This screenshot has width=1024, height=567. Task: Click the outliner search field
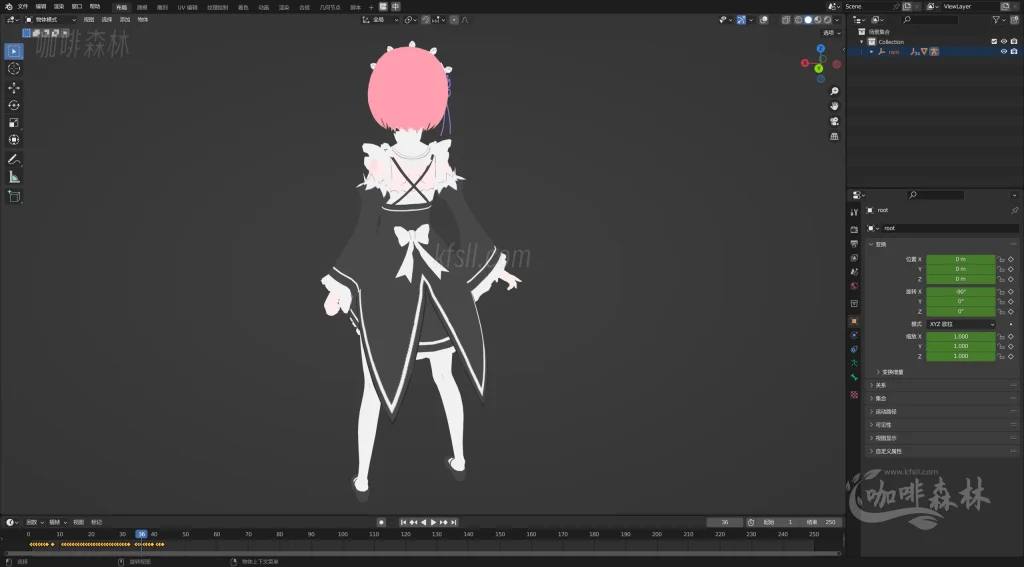pos(930,20)
